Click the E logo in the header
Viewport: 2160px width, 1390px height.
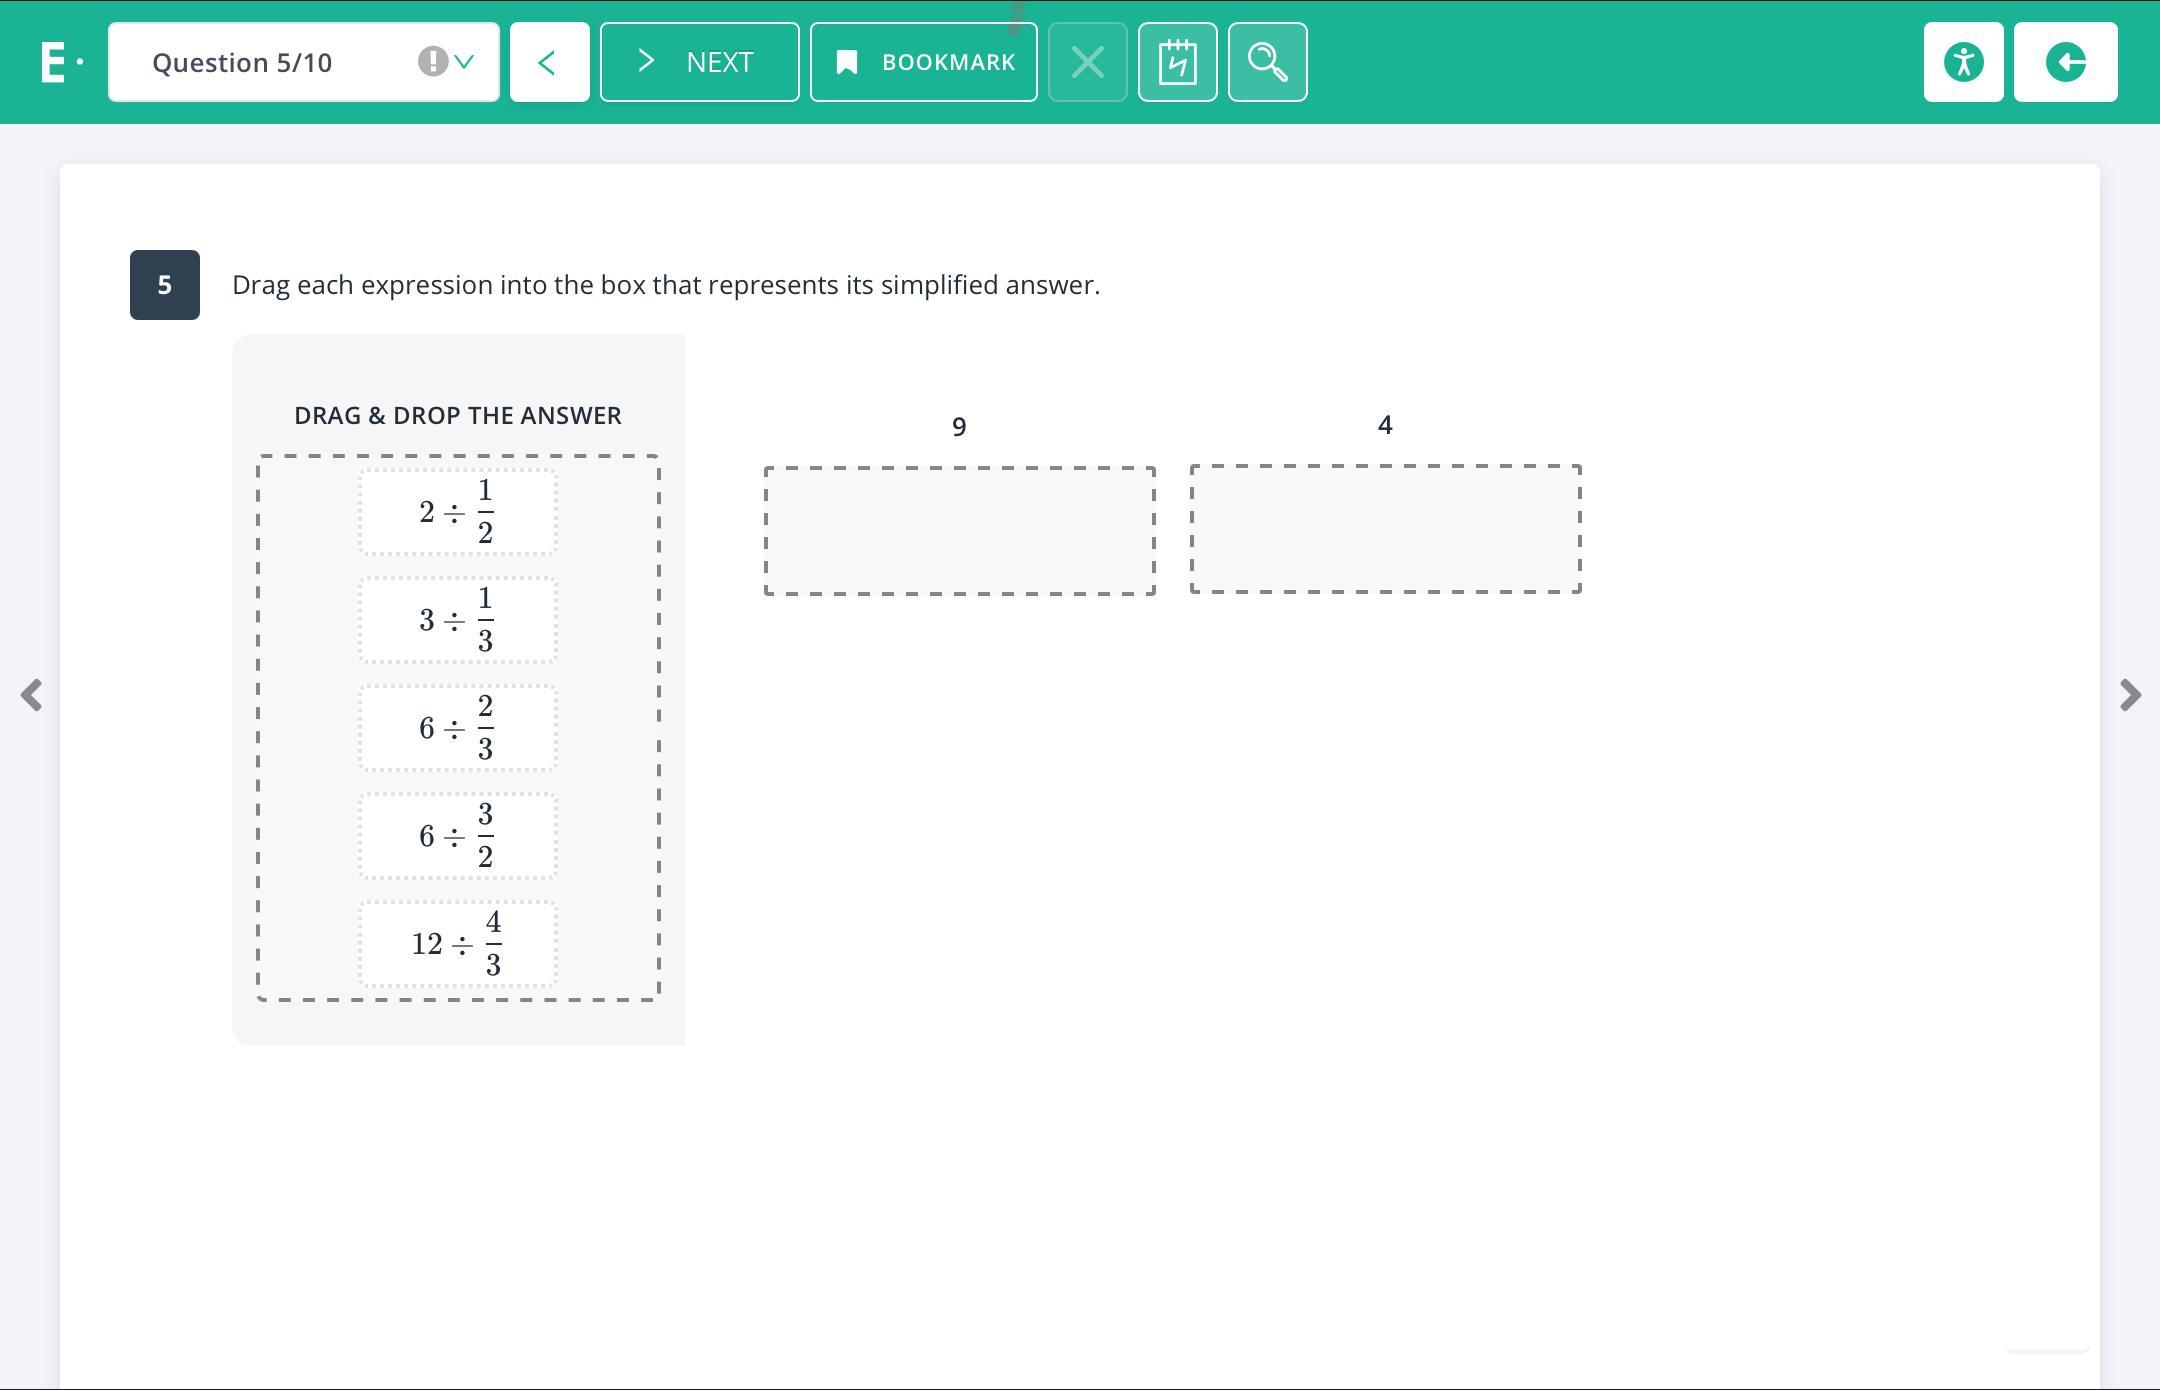tap(54, 62)
